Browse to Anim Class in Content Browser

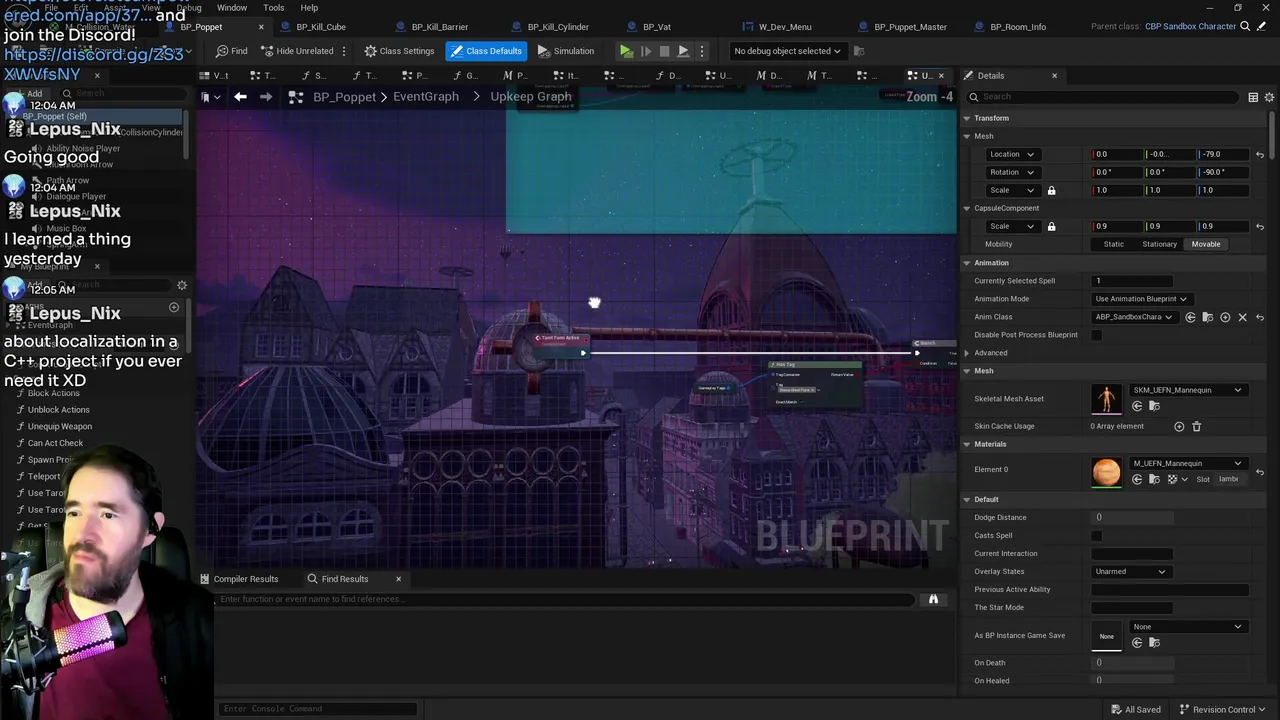[x=1207, y=317]
